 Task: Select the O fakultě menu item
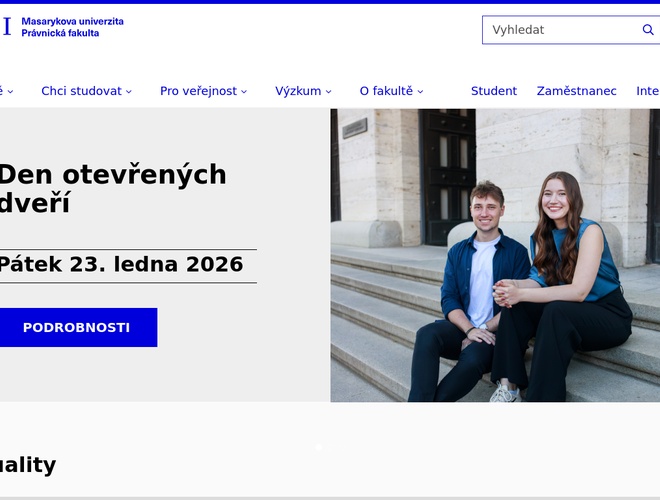click(386, 91)
